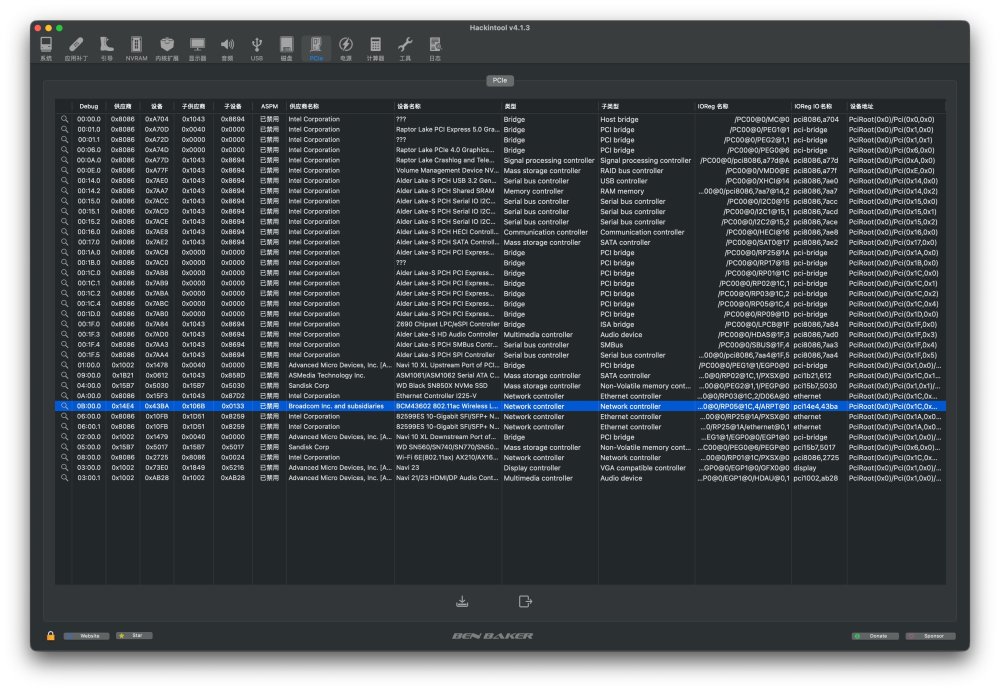Open the Boot (引导) boot icon
Image resolution: width=1000 pixels, height=691 pixels.
[107, 48]
